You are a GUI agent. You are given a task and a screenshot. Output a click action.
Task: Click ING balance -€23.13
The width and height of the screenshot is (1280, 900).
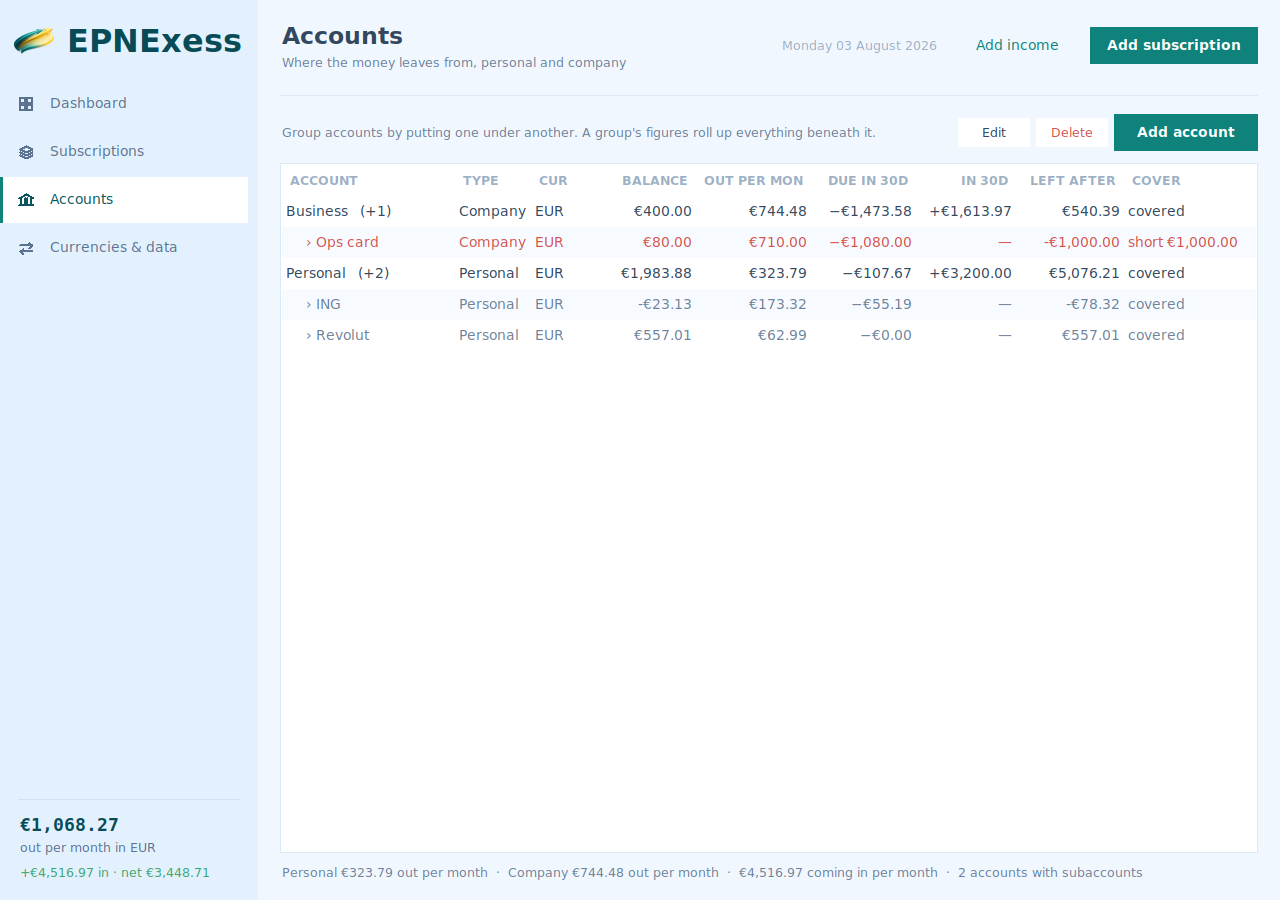(x=665, y=304)
